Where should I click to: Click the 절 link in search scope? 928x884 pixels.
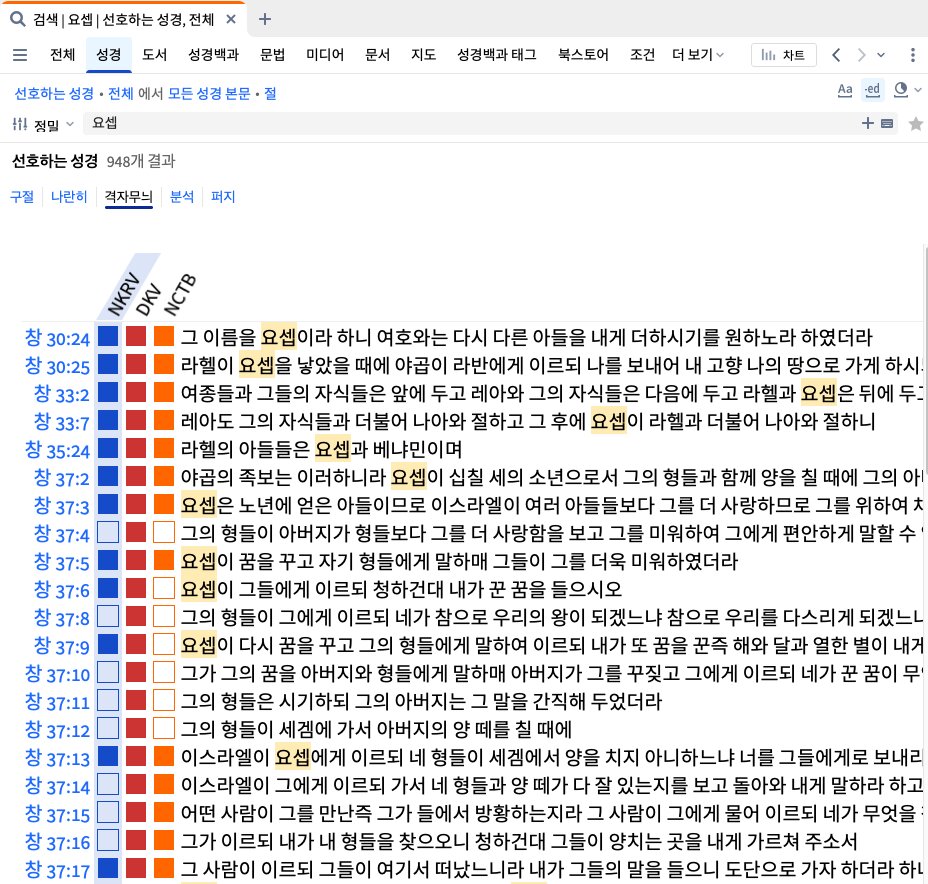point(270,93)
